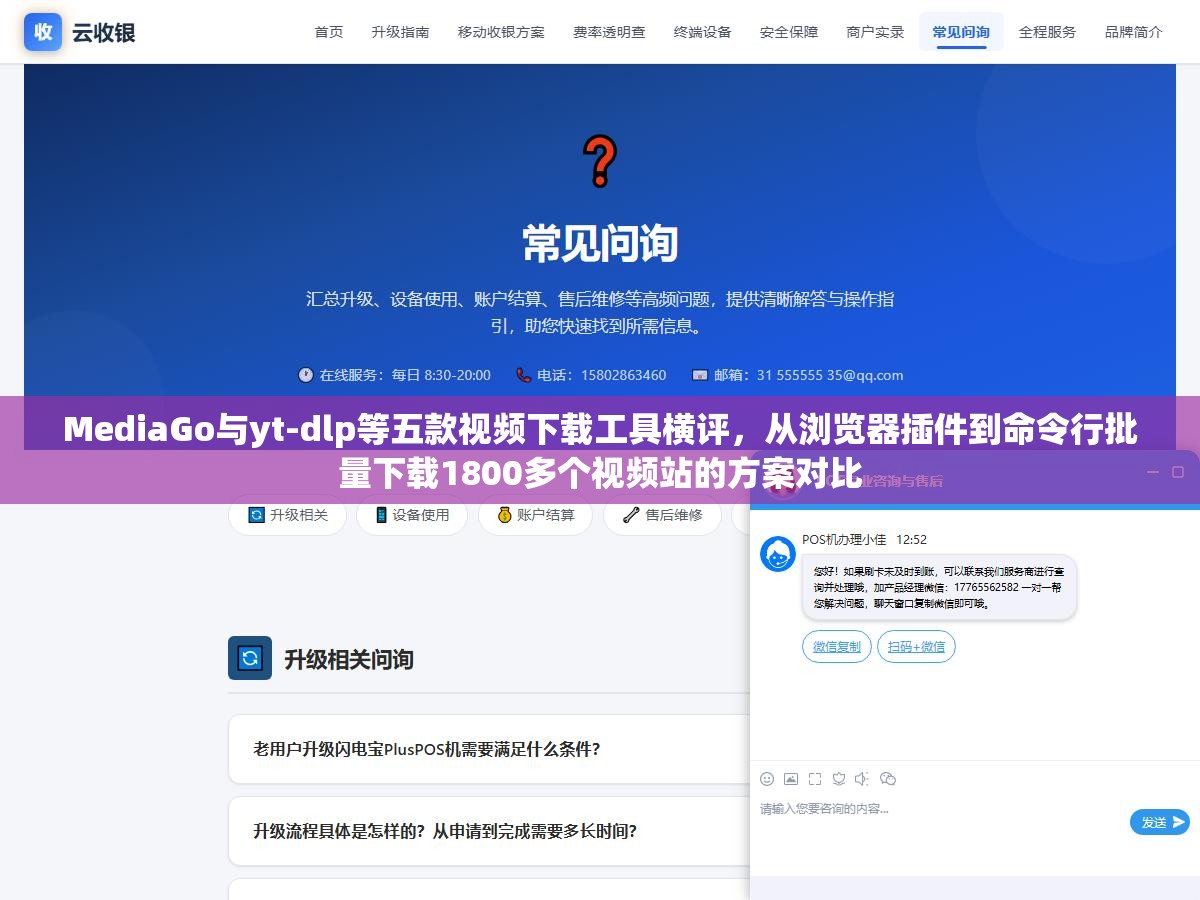Click the 云收银 brand name text
Image resolution: width=1200 pixels, height=900 pixels.
pos(103,32)
